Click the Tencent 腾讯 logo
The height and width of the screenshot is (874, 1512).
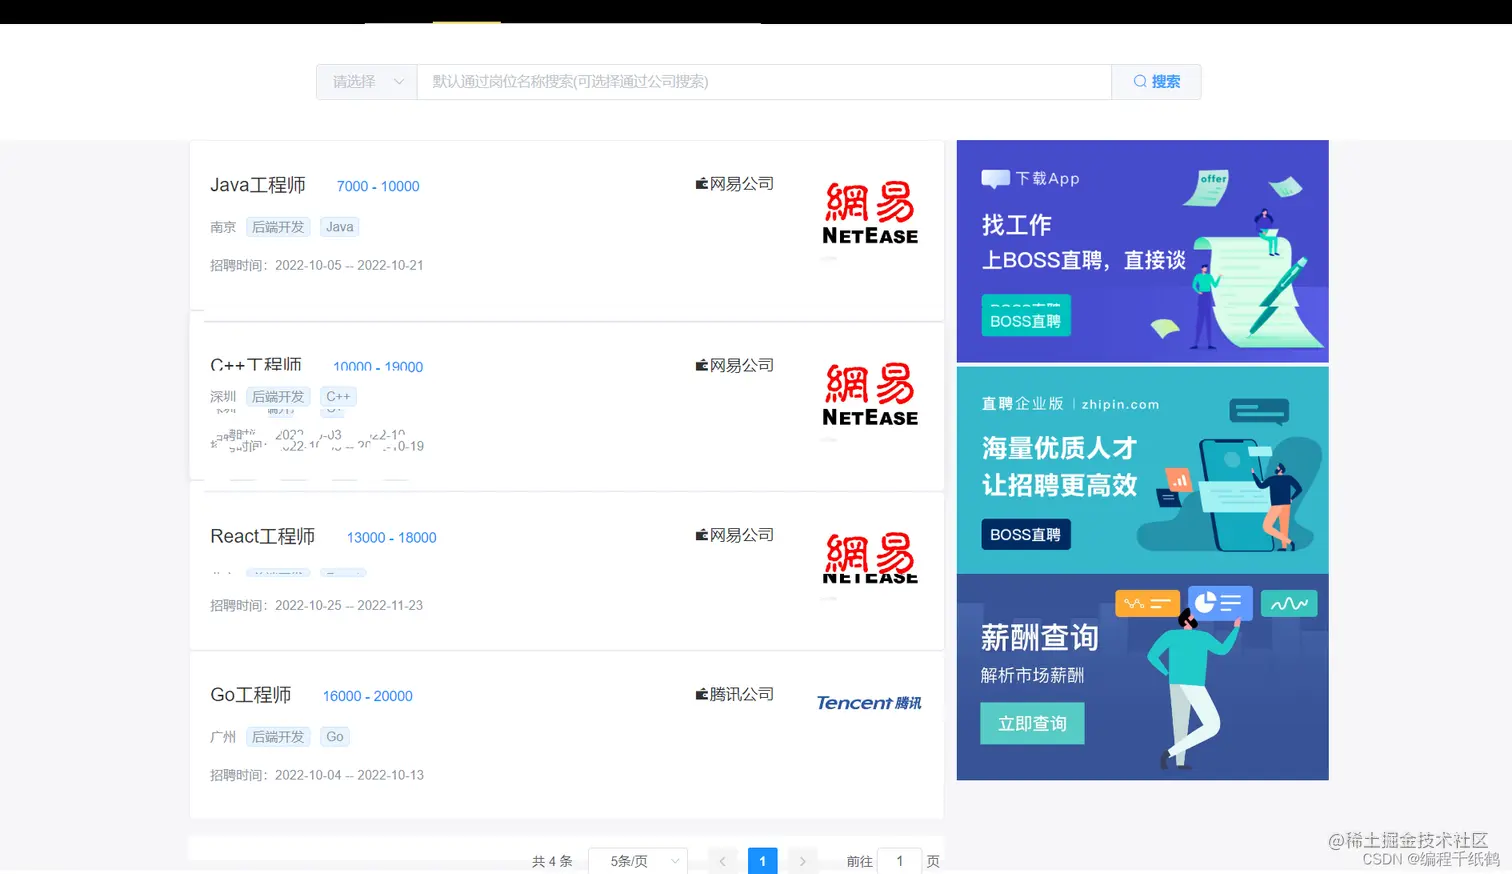coord(869,703)
